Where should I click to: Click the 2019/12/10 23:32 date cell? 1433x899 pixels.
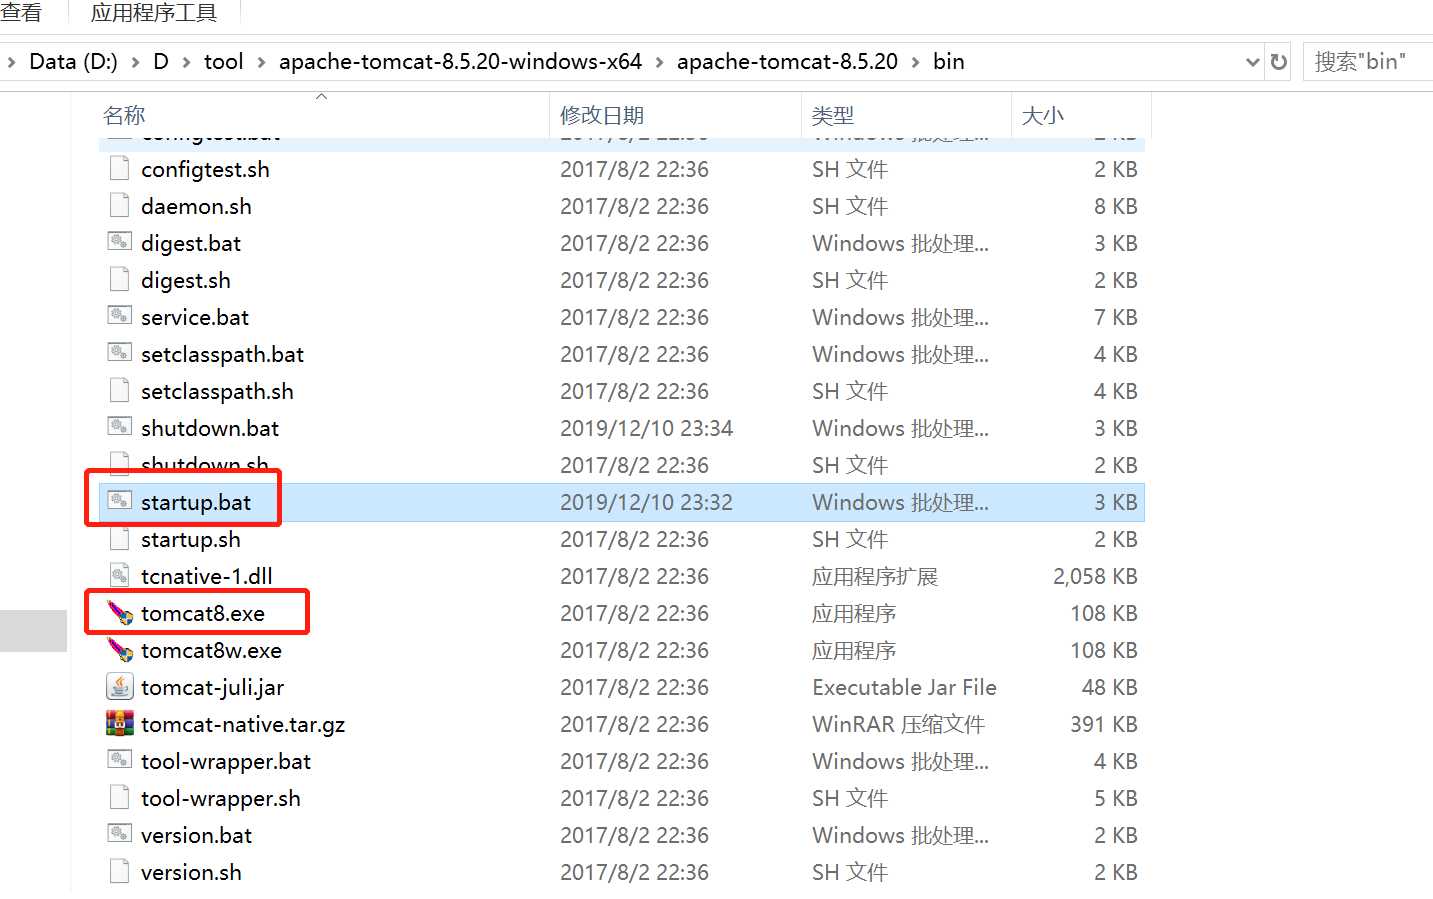pyautogui.click(x=646, y=502)
